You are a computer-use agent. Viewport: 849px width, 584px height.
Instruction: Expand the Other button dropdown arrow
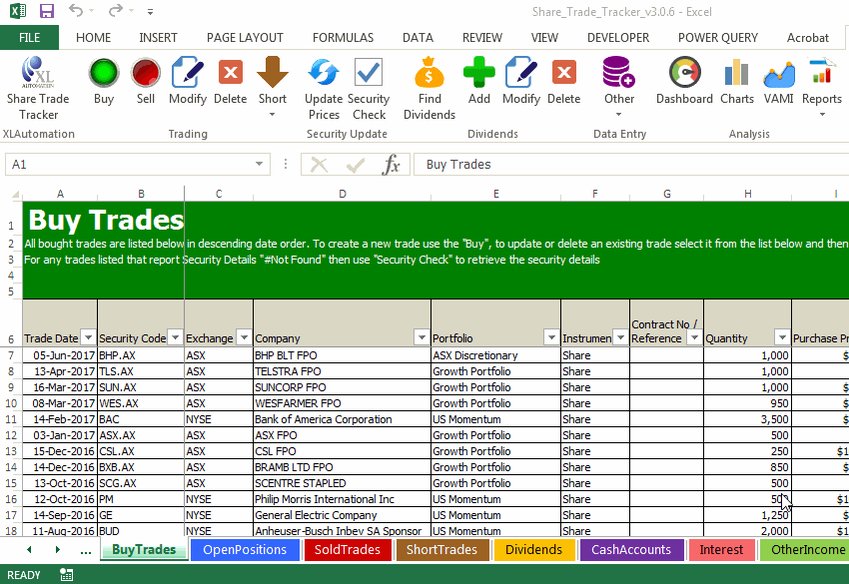[x=618, y=114]
